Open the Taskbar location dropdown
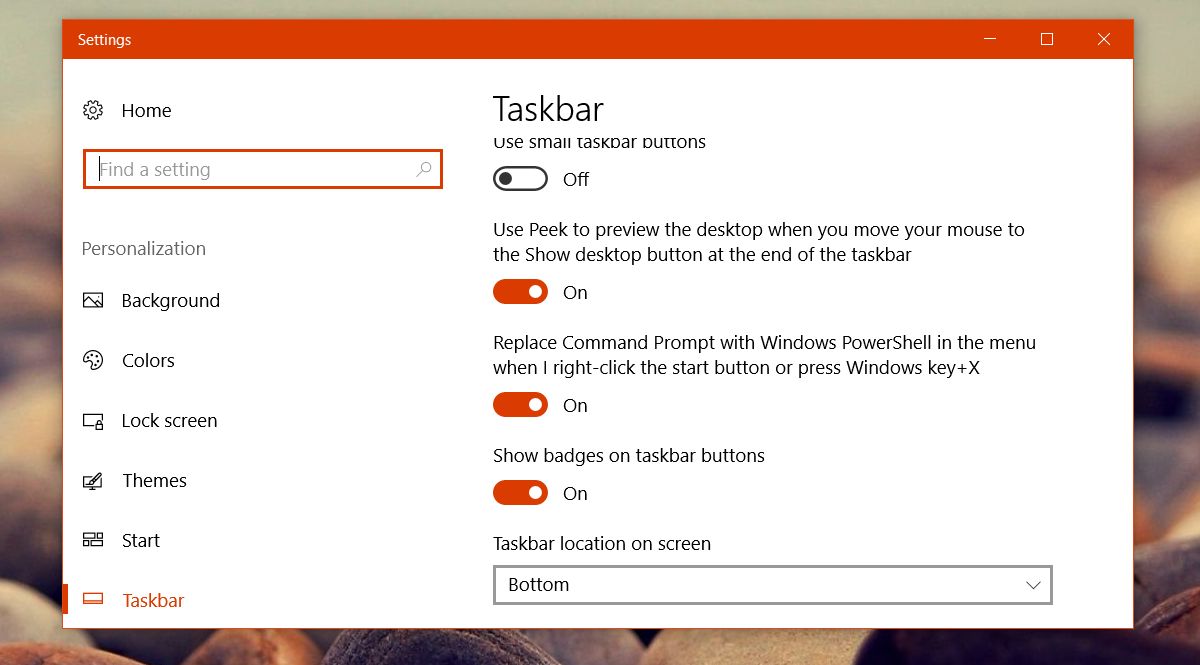Image resolution: width=1200 pixels, height=665 pixels. click(x=773, y=585)
